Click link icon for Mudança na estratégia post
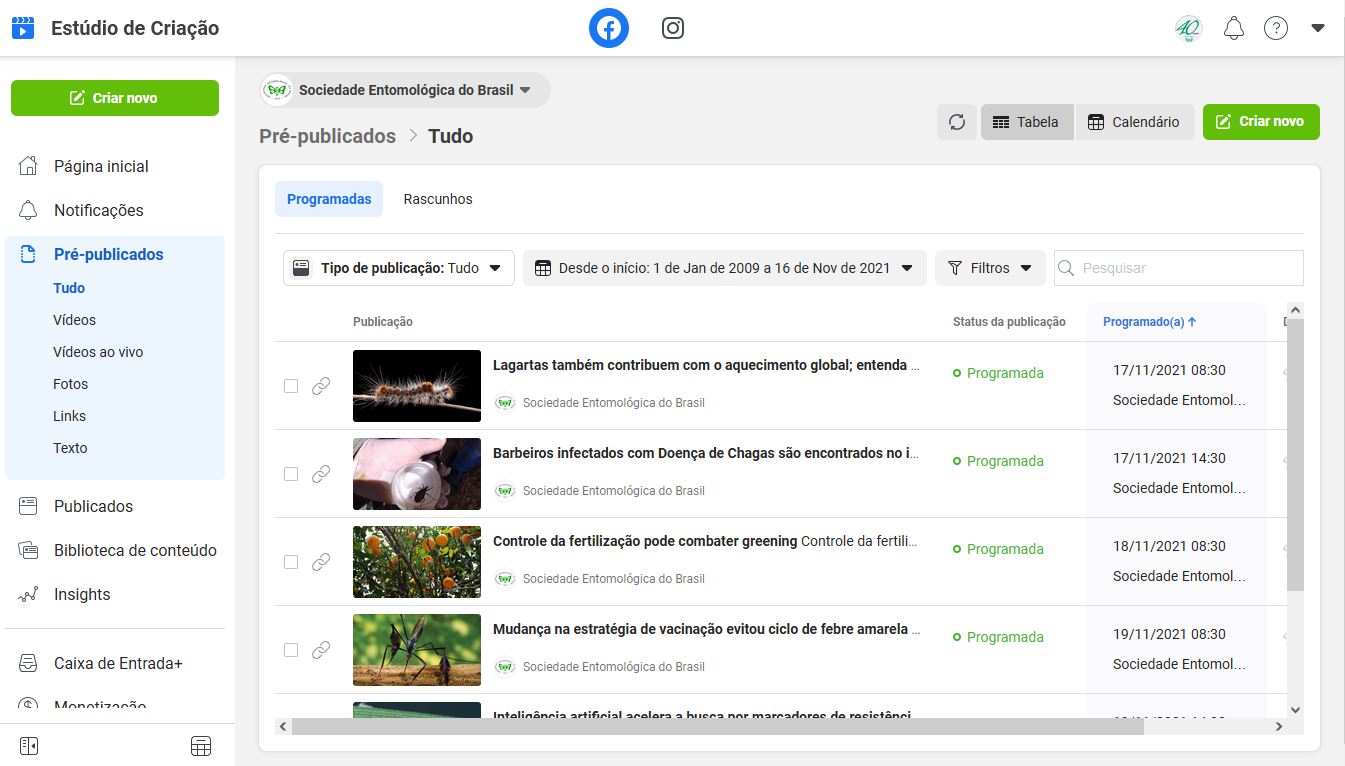 (x=321, y=650)
